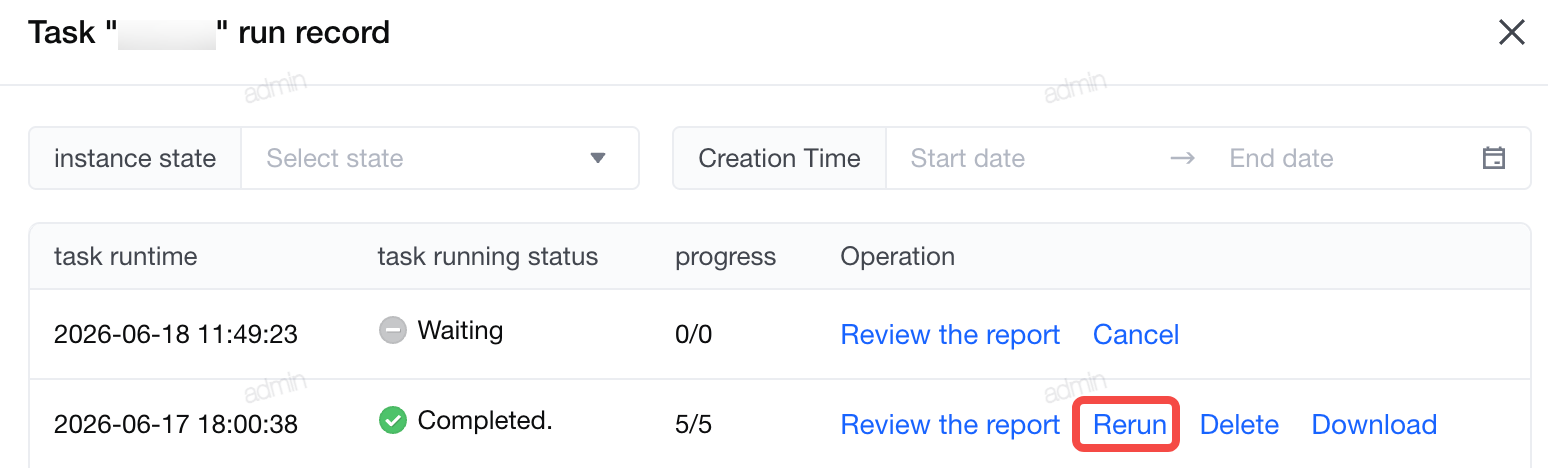Click the arrow between Start and End date
The image size is (1548, 468).
pyautogui.click(x=1182, y=158)
